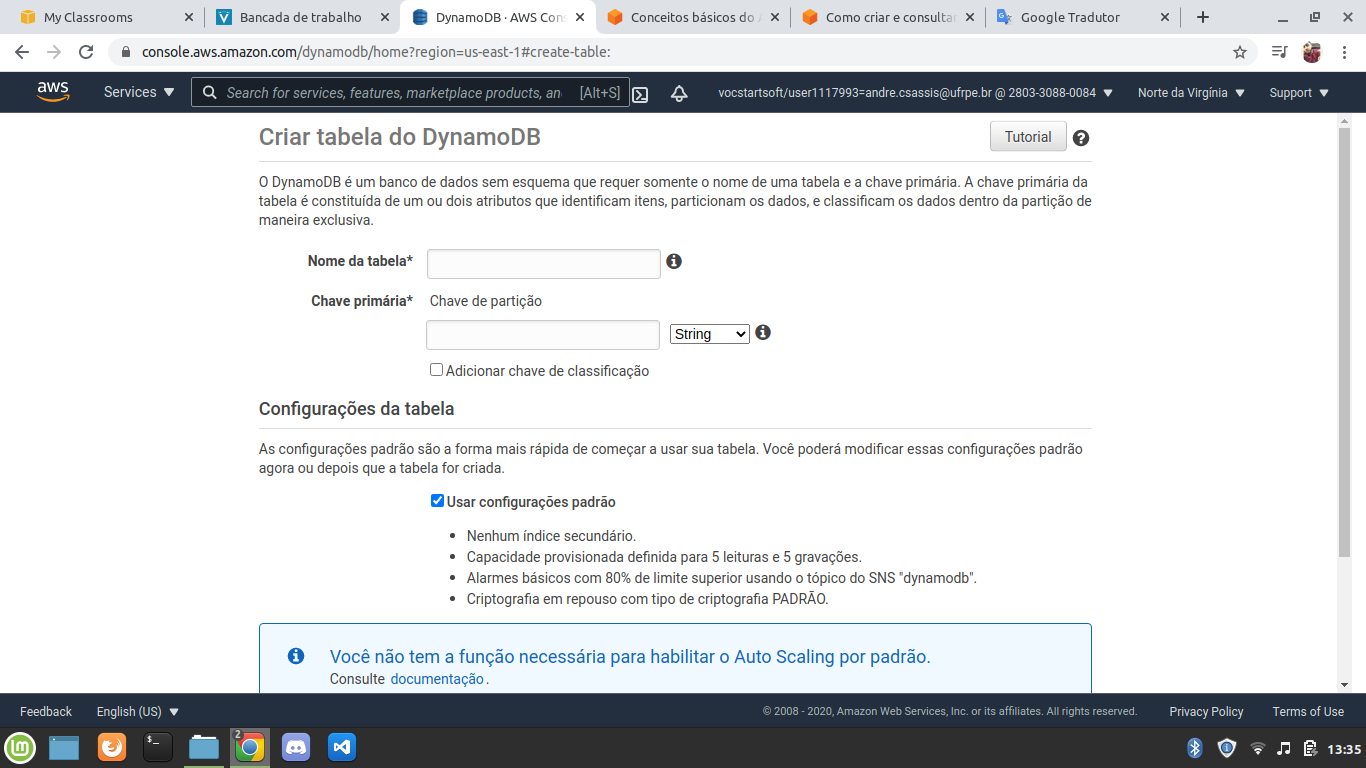The height and width of the screenshot is (768, 1366).
Task: Uncheck Usar configurações padrão checkbox
Action: (x=437, y=501)
